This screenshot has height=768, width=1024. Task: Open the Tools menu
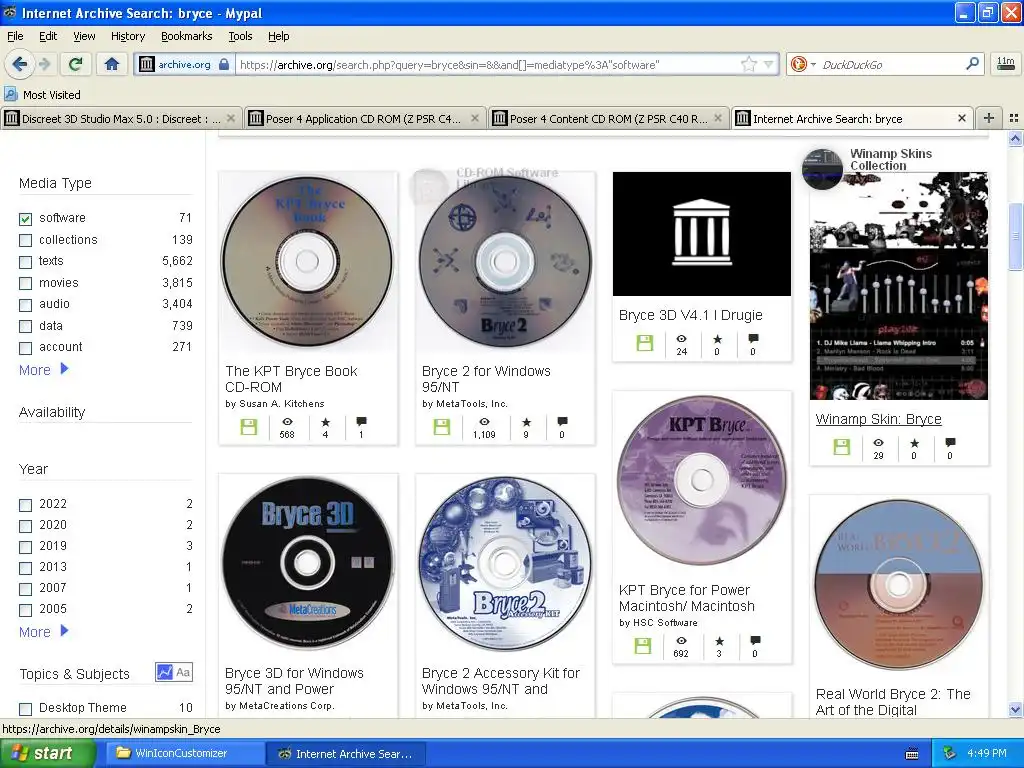click(240, 36)
